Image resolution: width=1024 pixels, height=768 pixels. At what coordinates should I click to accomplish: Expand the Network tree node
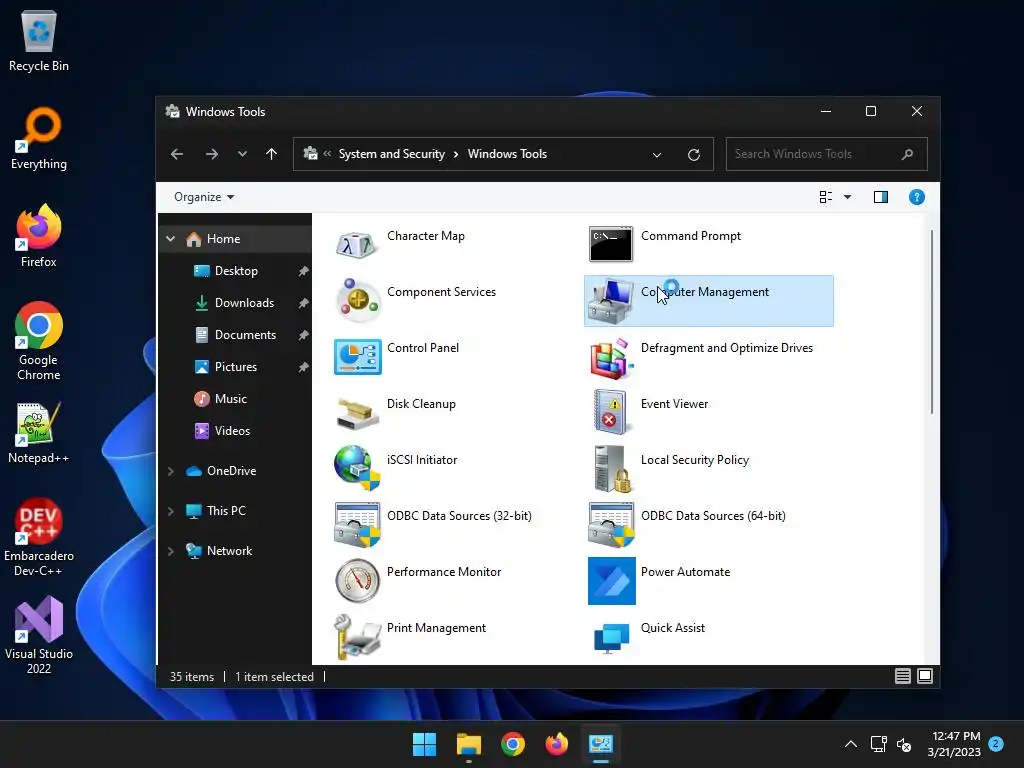tap(170, 551)
